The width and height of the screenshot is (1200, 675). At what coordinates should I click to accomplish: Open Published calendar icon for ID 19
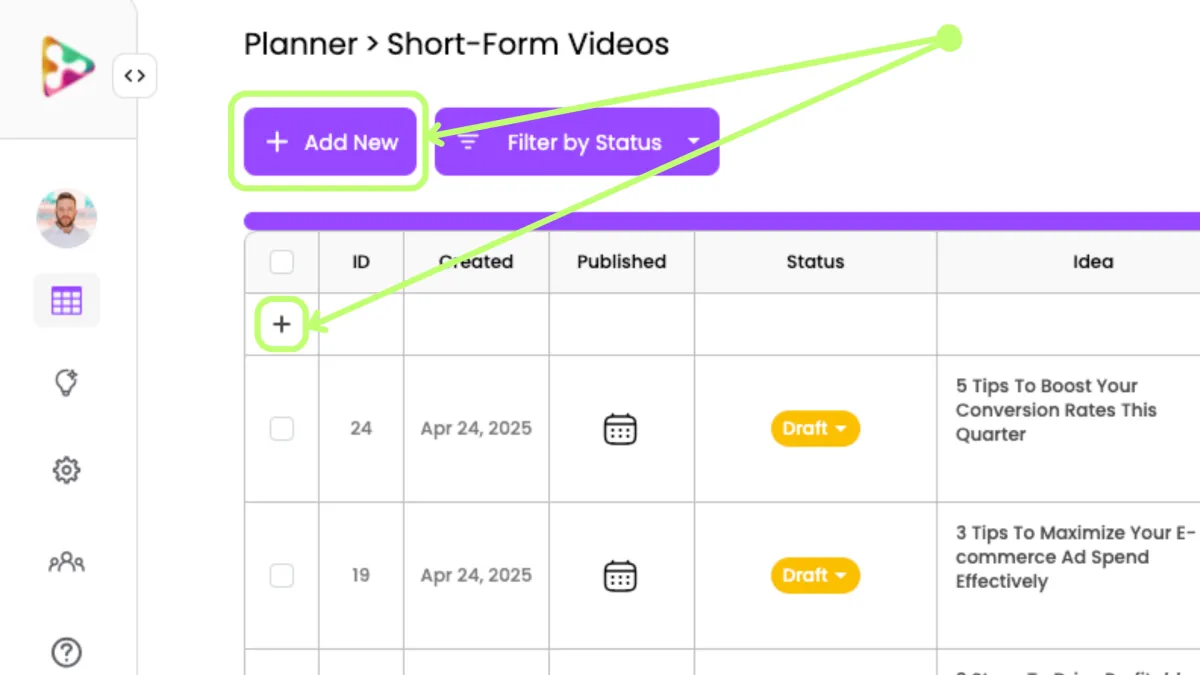pyautogui.click(x=620, y=576)
